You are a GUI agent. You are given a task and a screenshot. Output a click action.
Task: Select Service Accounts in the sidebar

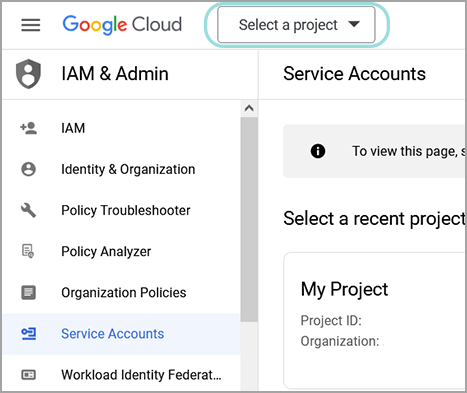pyautogui.click(x=121, y=334)
